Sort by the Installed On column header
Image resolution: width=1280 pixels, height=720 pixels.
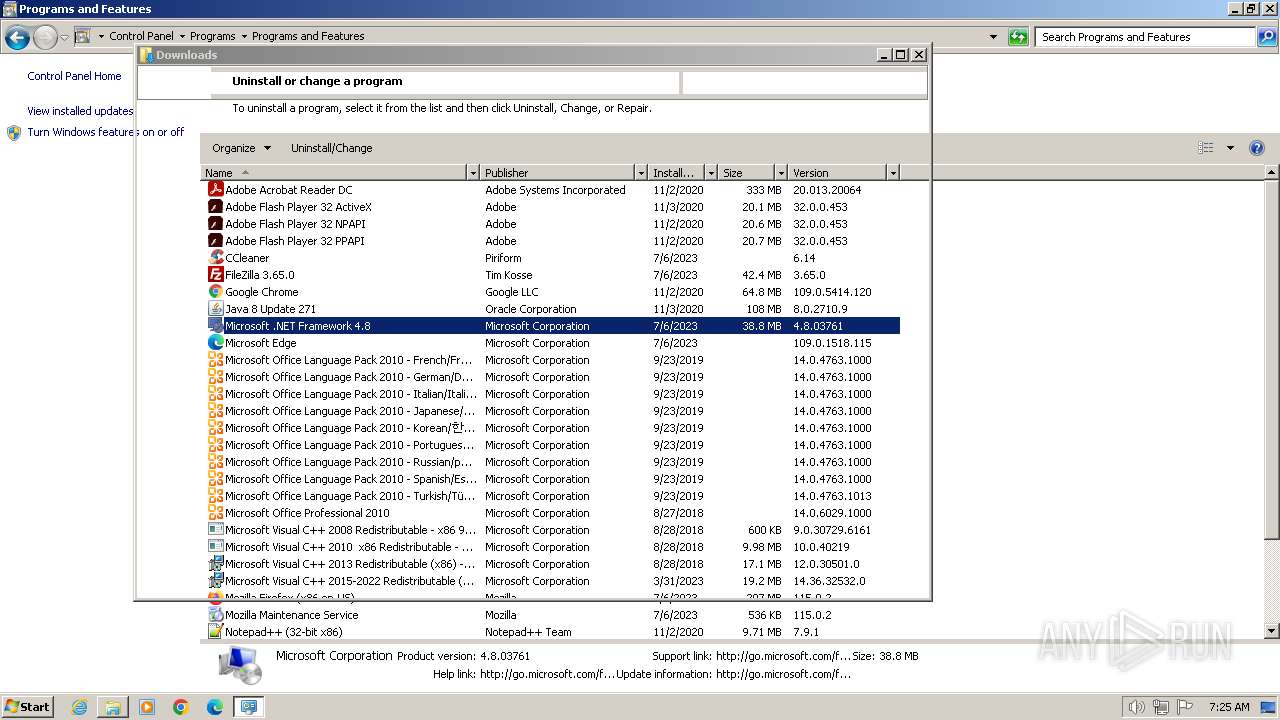pyautogui.click(x=677, y=173)
